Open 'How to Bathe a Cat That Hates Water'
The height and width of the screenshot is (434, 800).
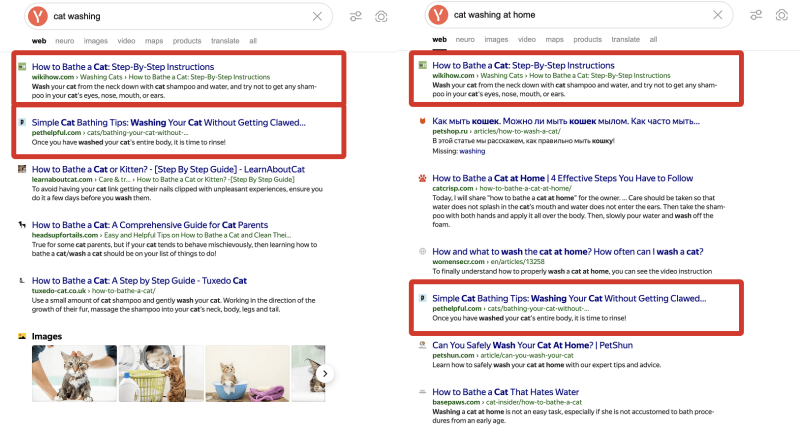(506, 392)
